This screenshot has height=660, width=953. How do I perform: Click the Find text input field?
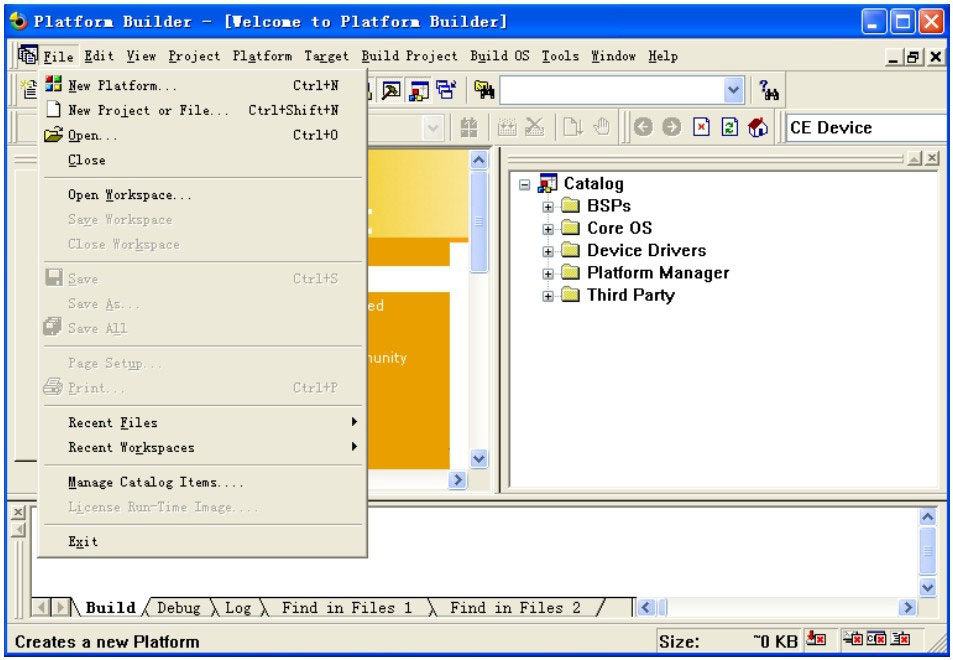click(x=612, y=91)
